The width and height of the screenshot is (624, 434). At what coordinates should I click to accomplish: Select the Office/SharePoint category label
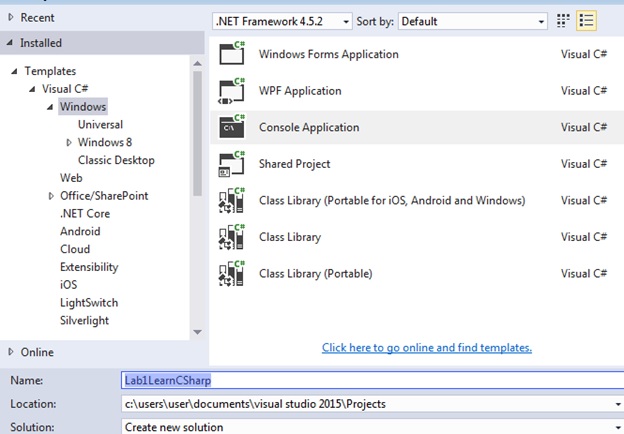click(104, 196)
